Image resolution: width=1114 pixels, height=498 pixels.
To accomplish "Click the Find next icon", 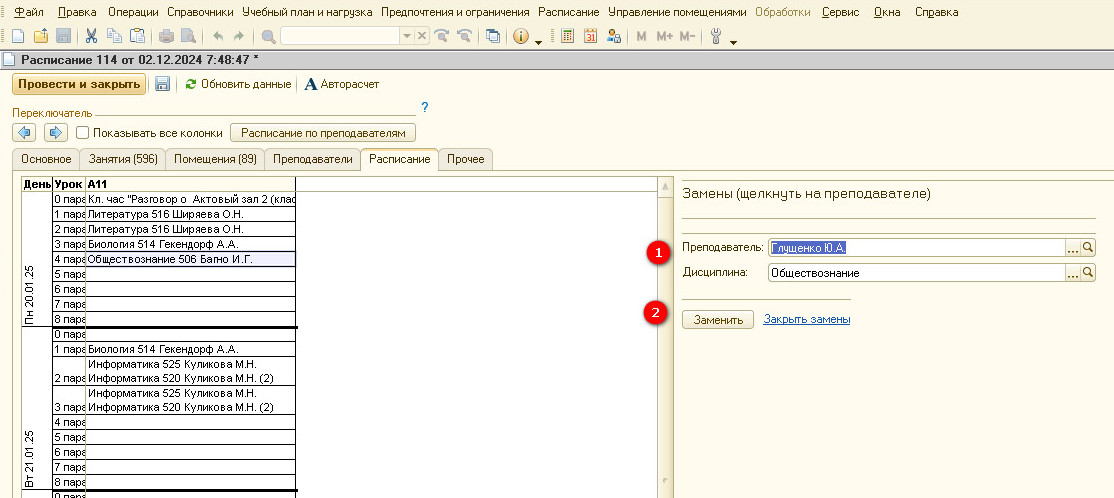I will tap(442, 36).
